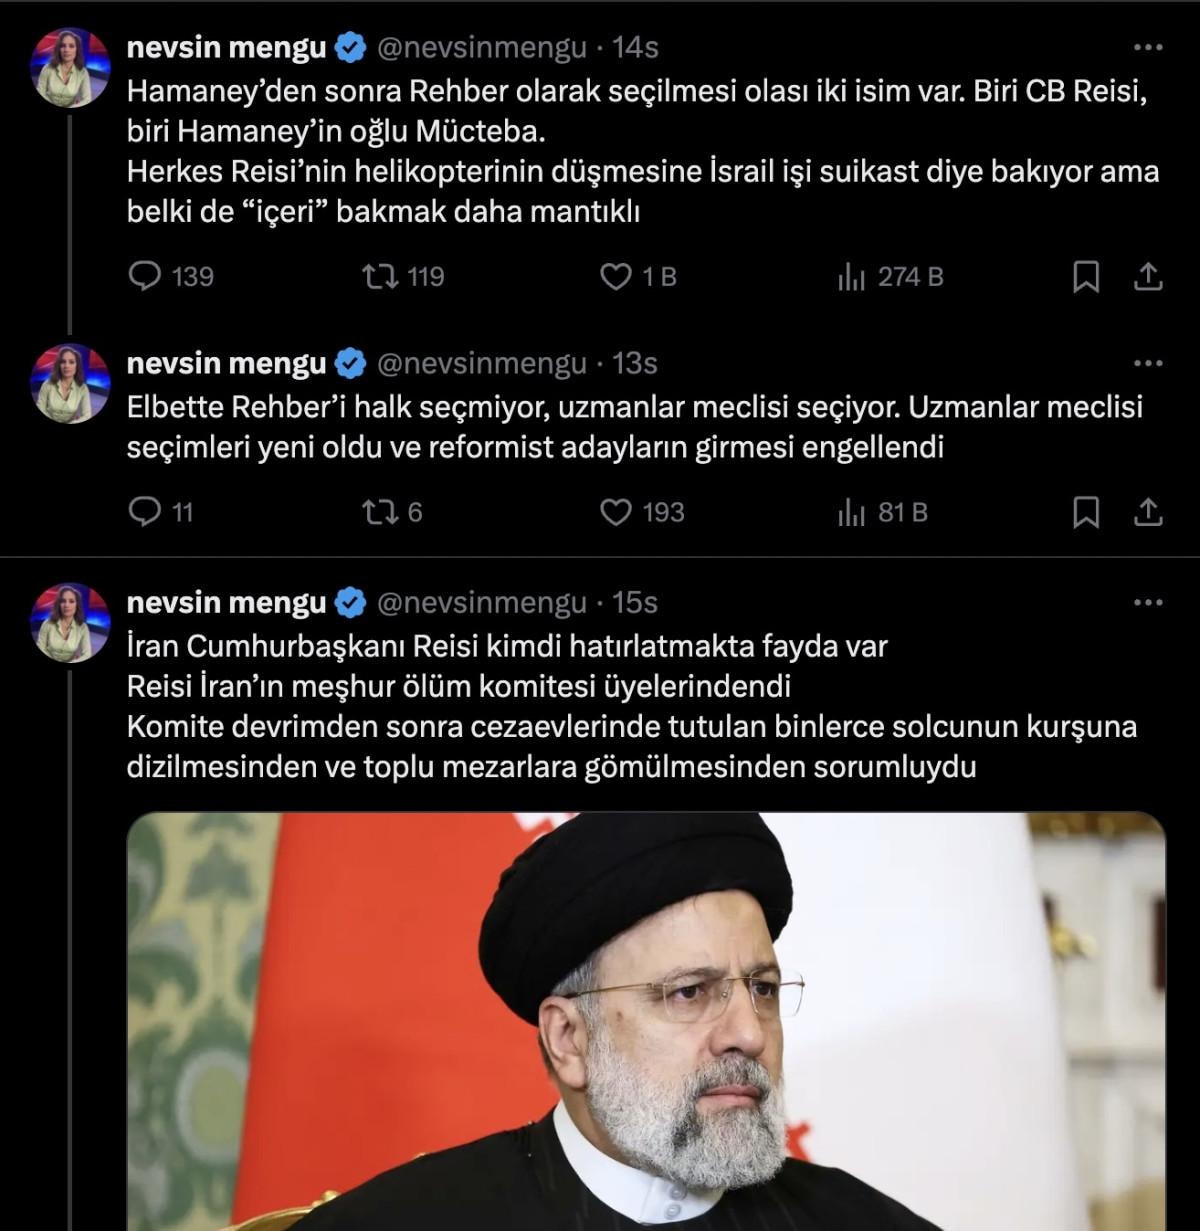Like the second tweet with 193 likes

[x=615, y=512]
